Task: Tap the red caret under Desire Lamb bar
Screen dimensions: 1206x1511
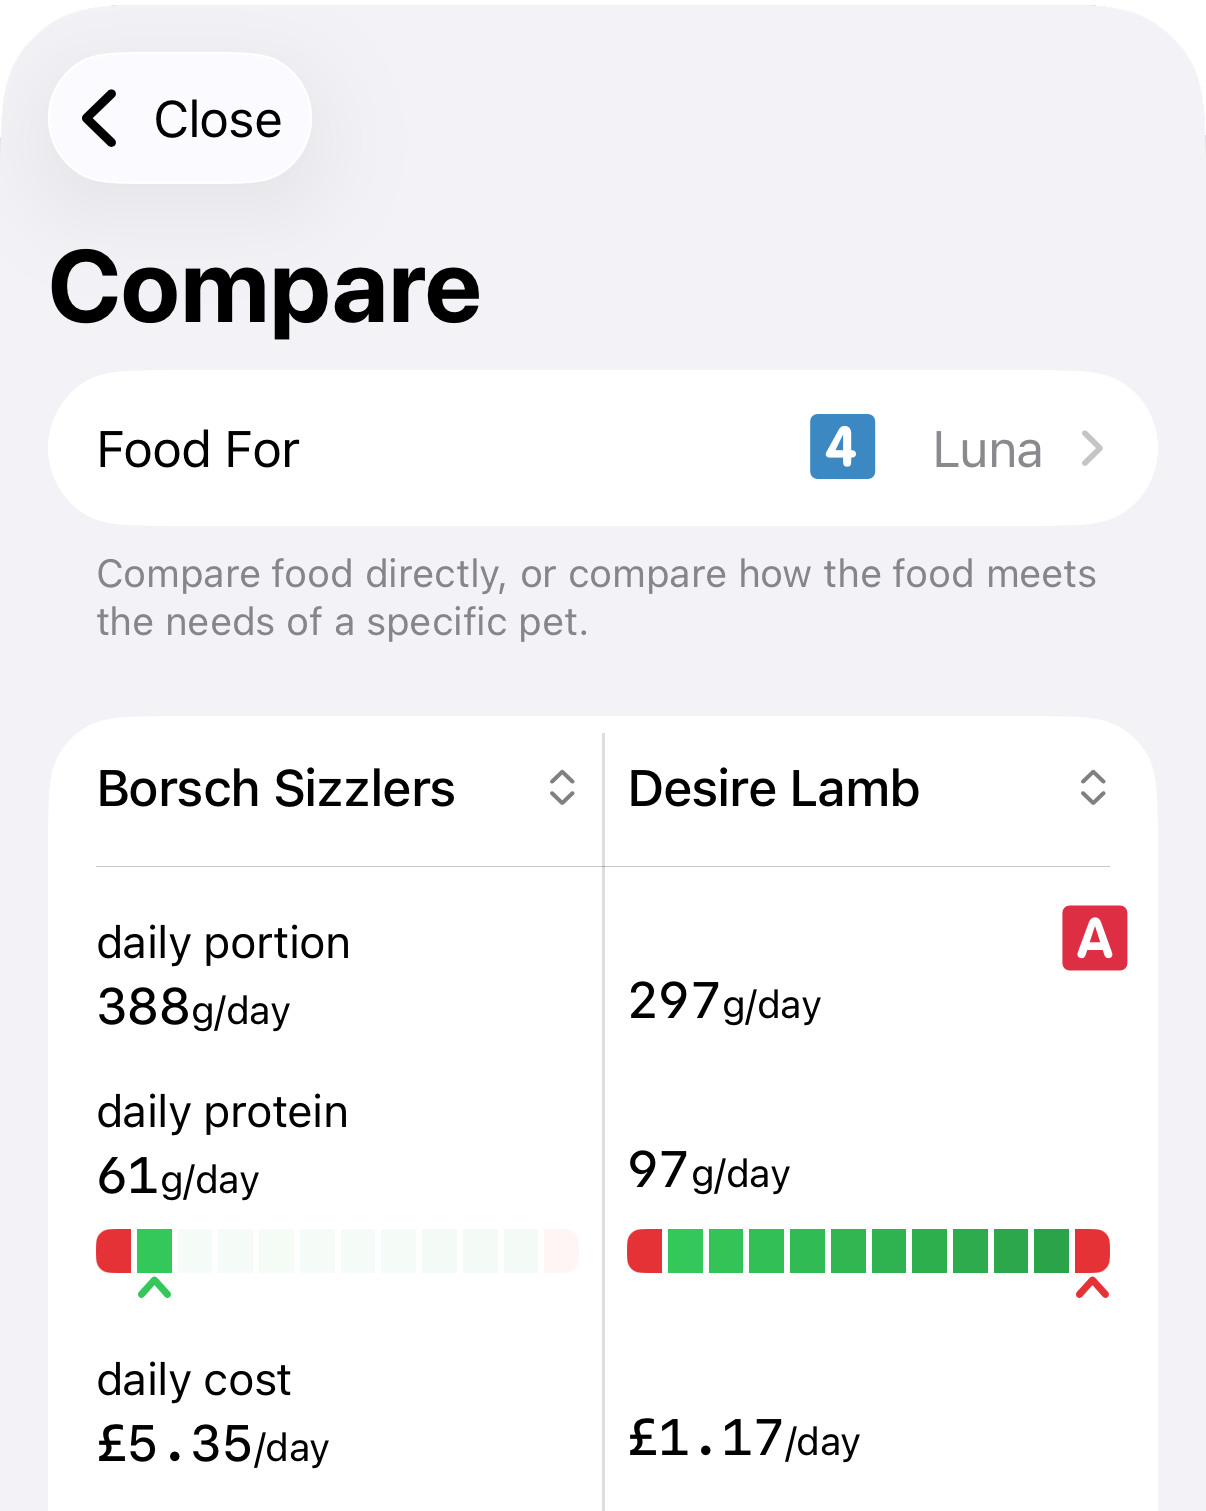Action: 1092,1288
